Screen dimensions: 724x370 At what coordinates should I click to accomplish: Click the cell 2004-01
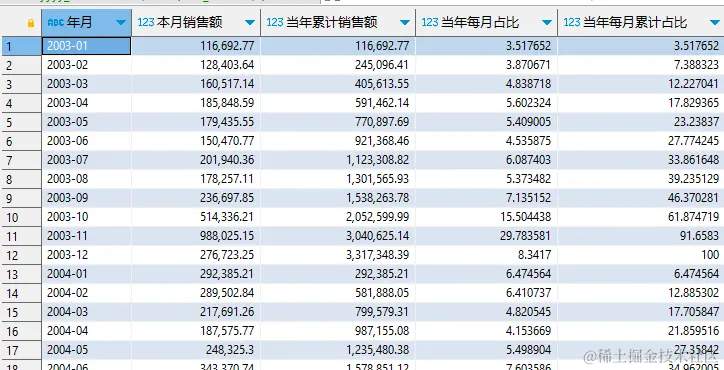(86, 274)
